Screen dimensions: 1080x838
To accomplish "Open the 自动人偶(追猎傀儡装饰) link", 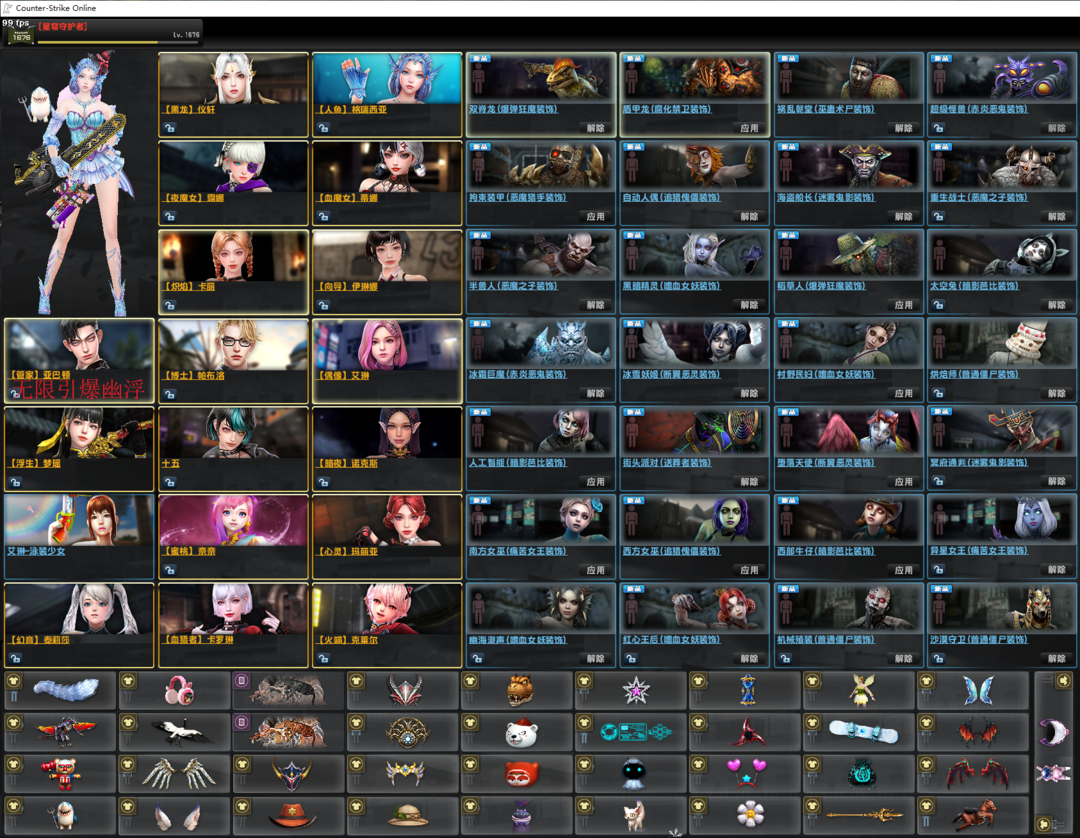I will (x=671, y=198).
